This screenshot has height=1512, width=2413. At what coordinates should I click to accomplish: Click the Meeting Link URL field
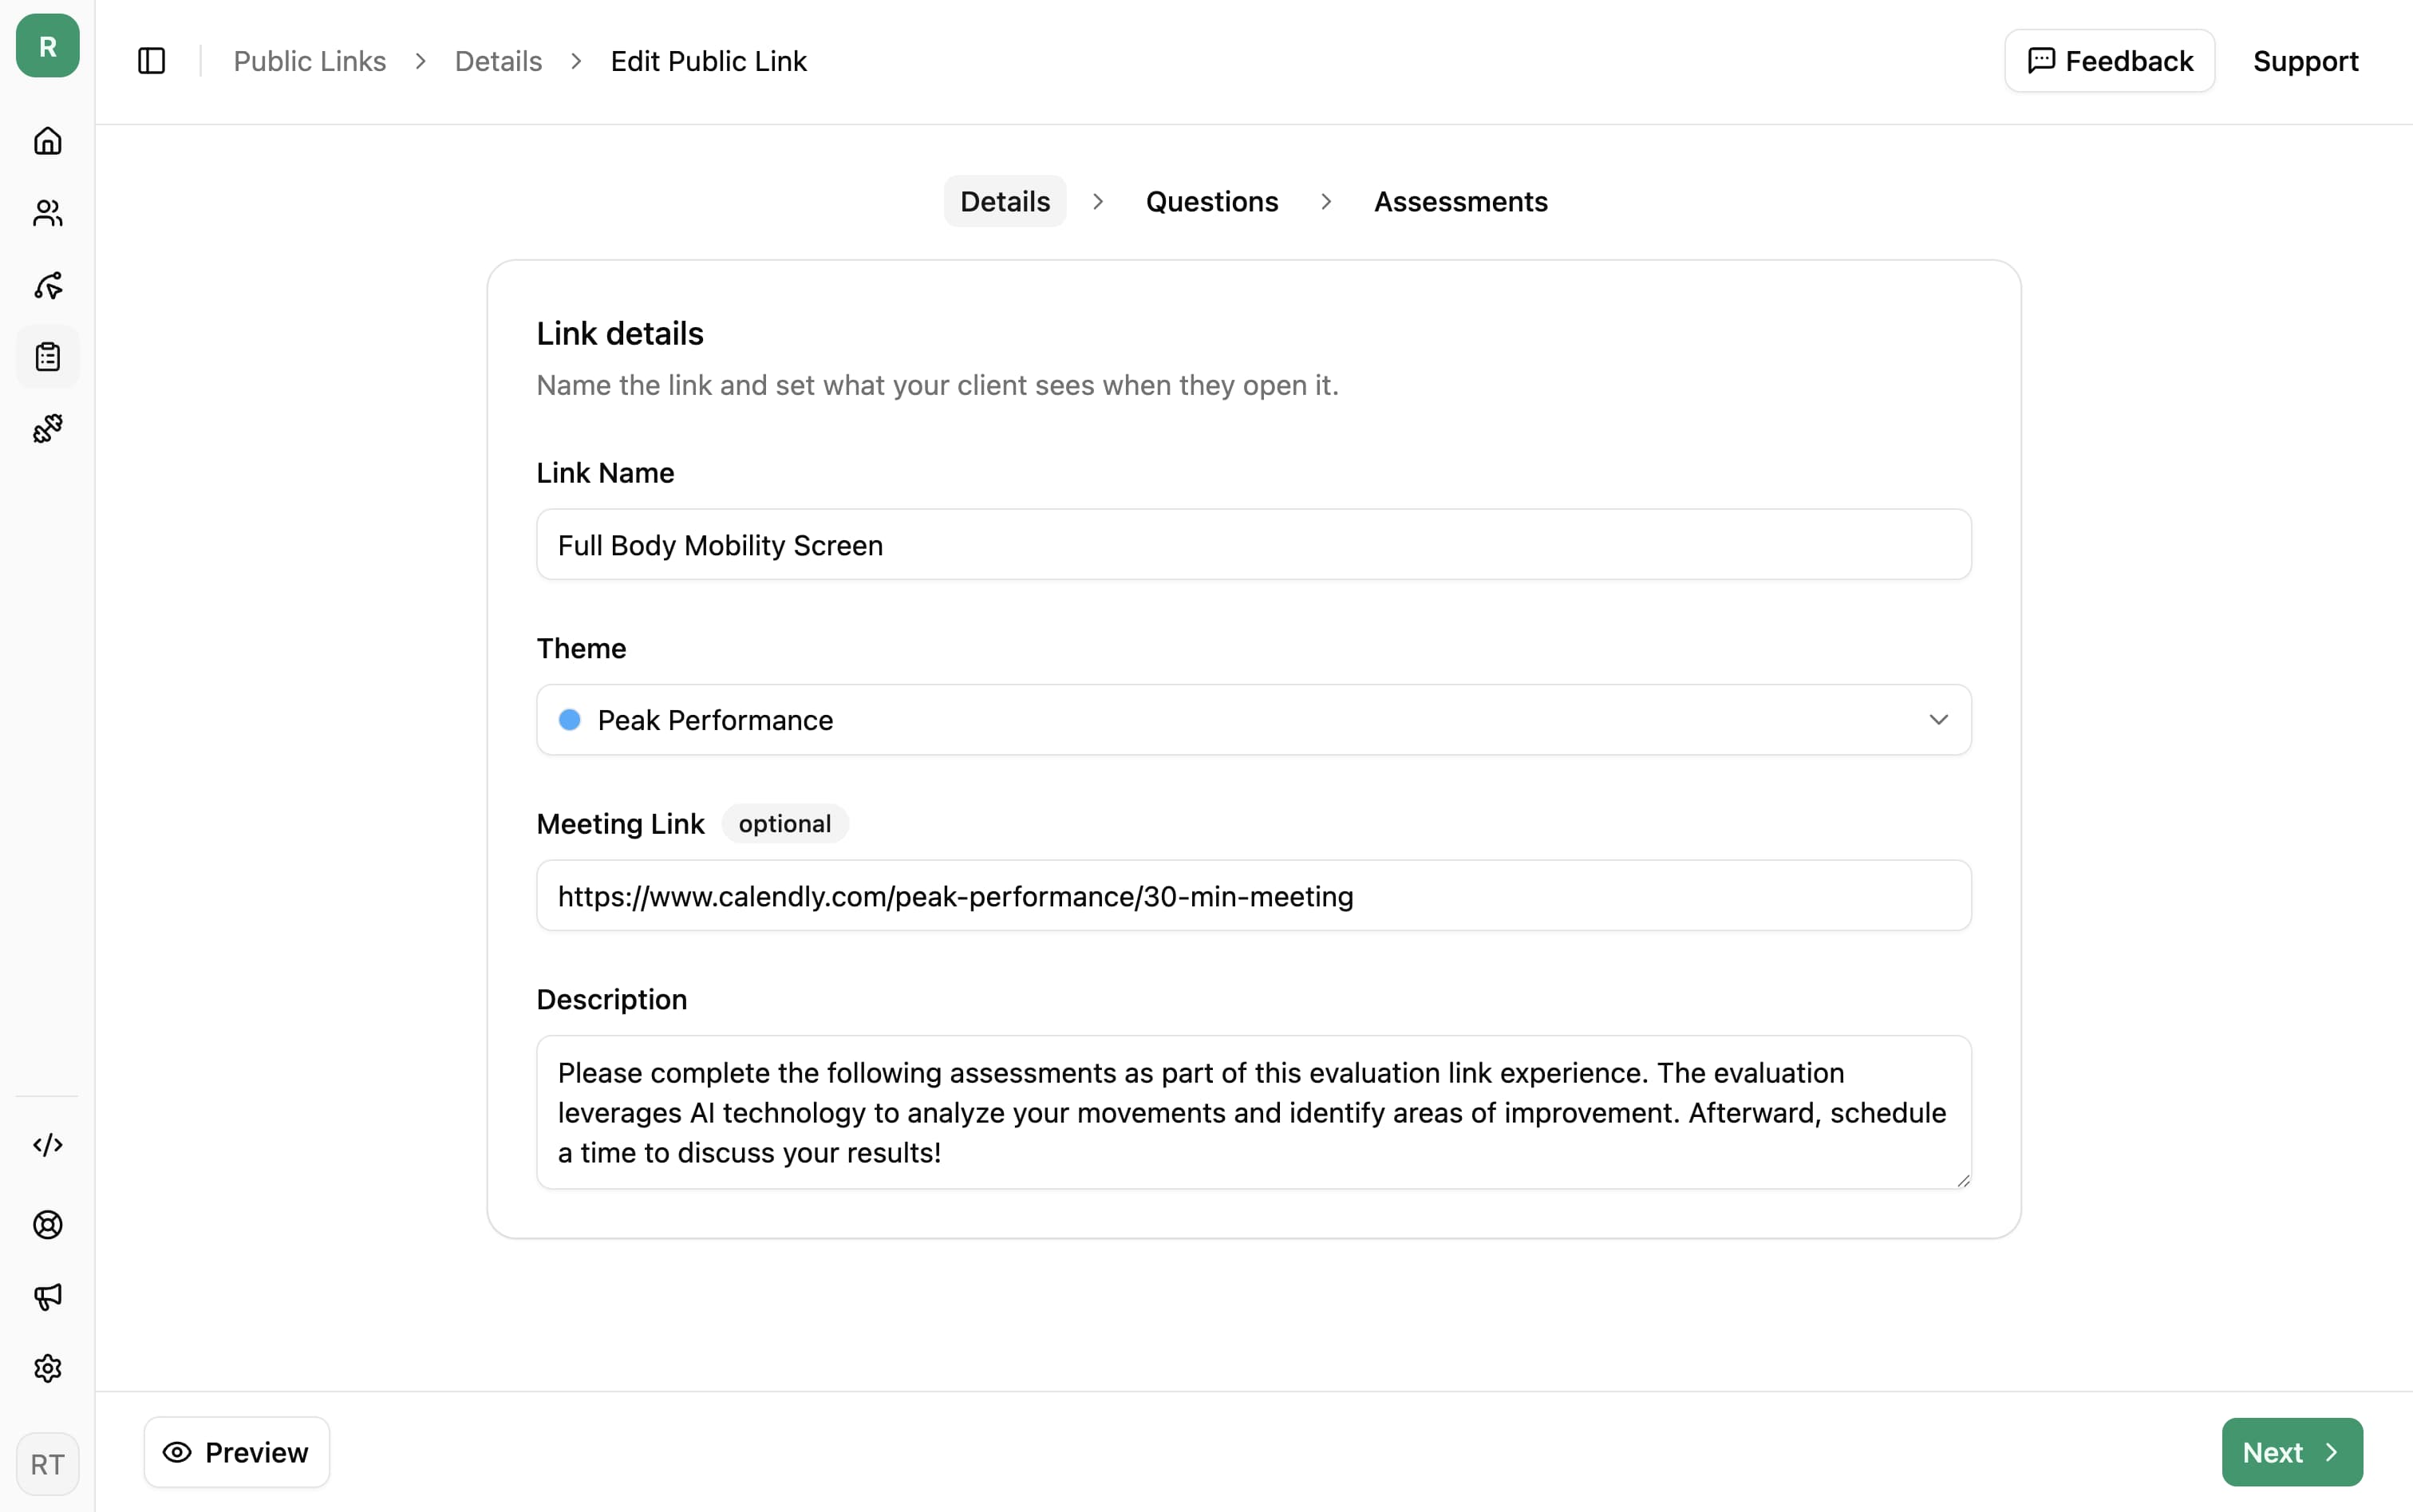pyautogui.click(x=1254, y=896)
